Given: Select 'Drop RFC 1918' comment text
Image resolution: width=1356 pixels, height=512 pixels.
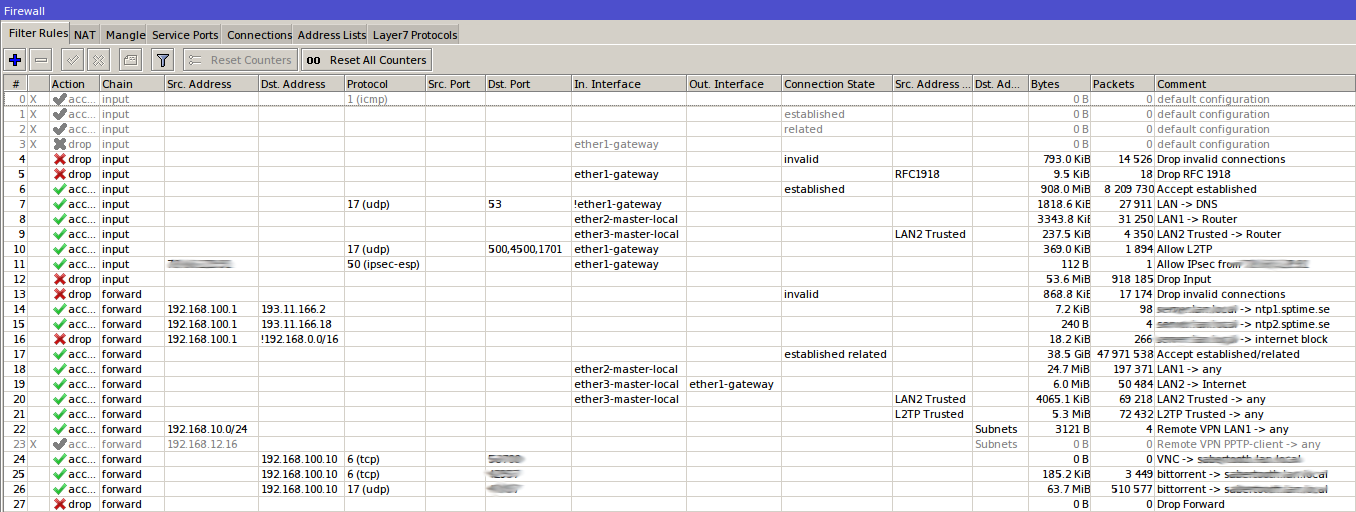Looking at the screenshot, I should tap(1196, 174).
